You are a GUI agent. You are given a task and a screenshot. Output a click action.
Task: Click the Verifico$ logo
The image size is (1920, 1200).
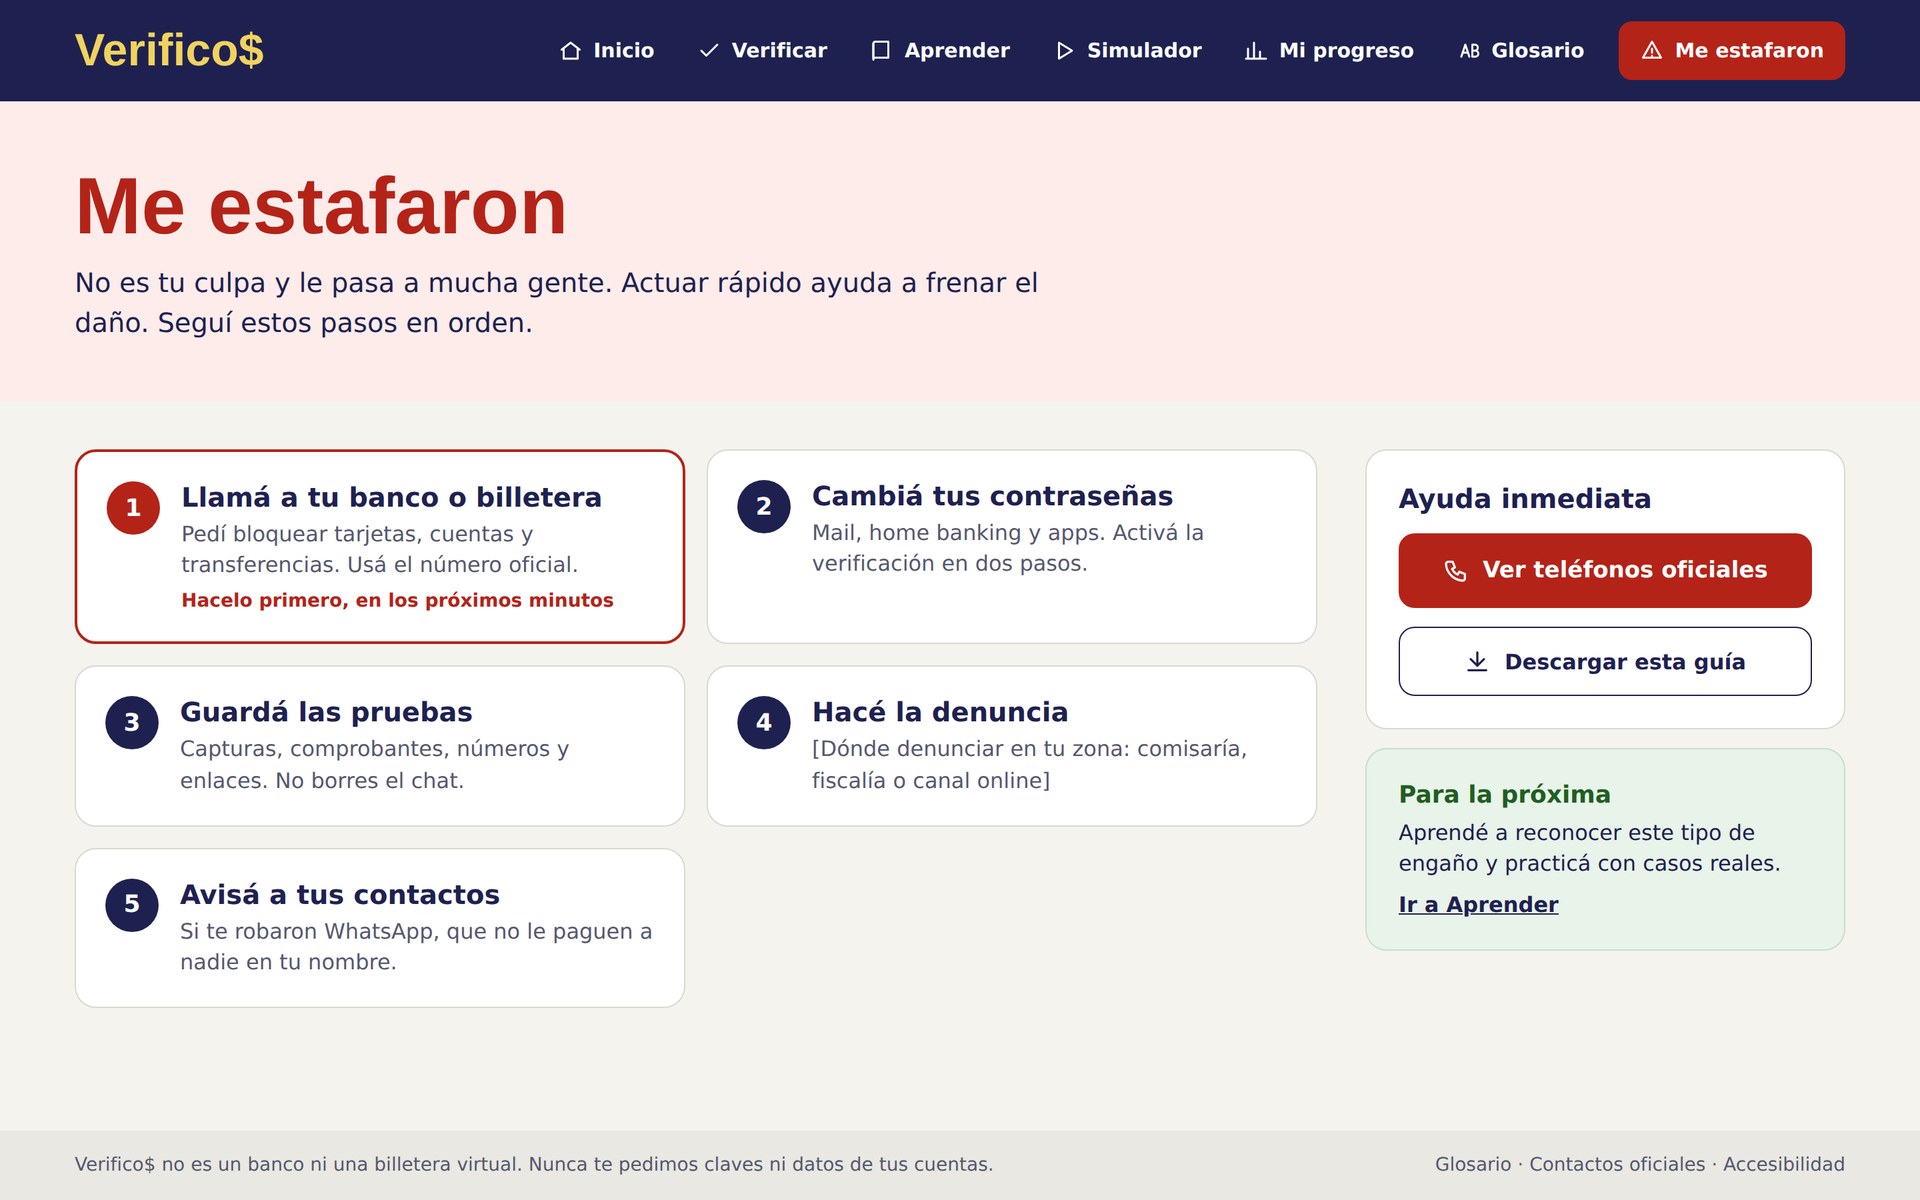pyautogui.click(x=169, y=50)
